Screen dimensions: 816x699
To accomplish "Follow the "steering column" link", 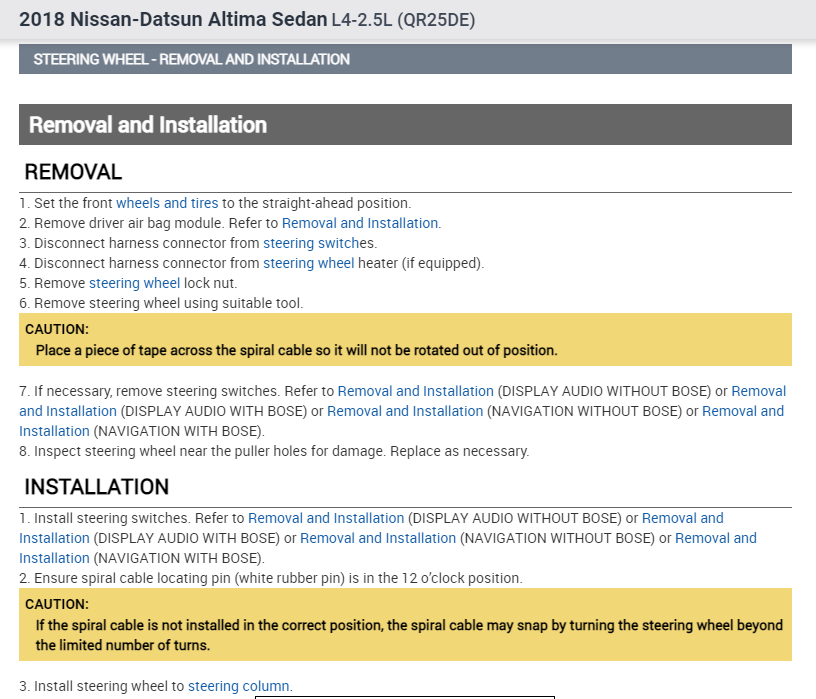I will point(239,686).
